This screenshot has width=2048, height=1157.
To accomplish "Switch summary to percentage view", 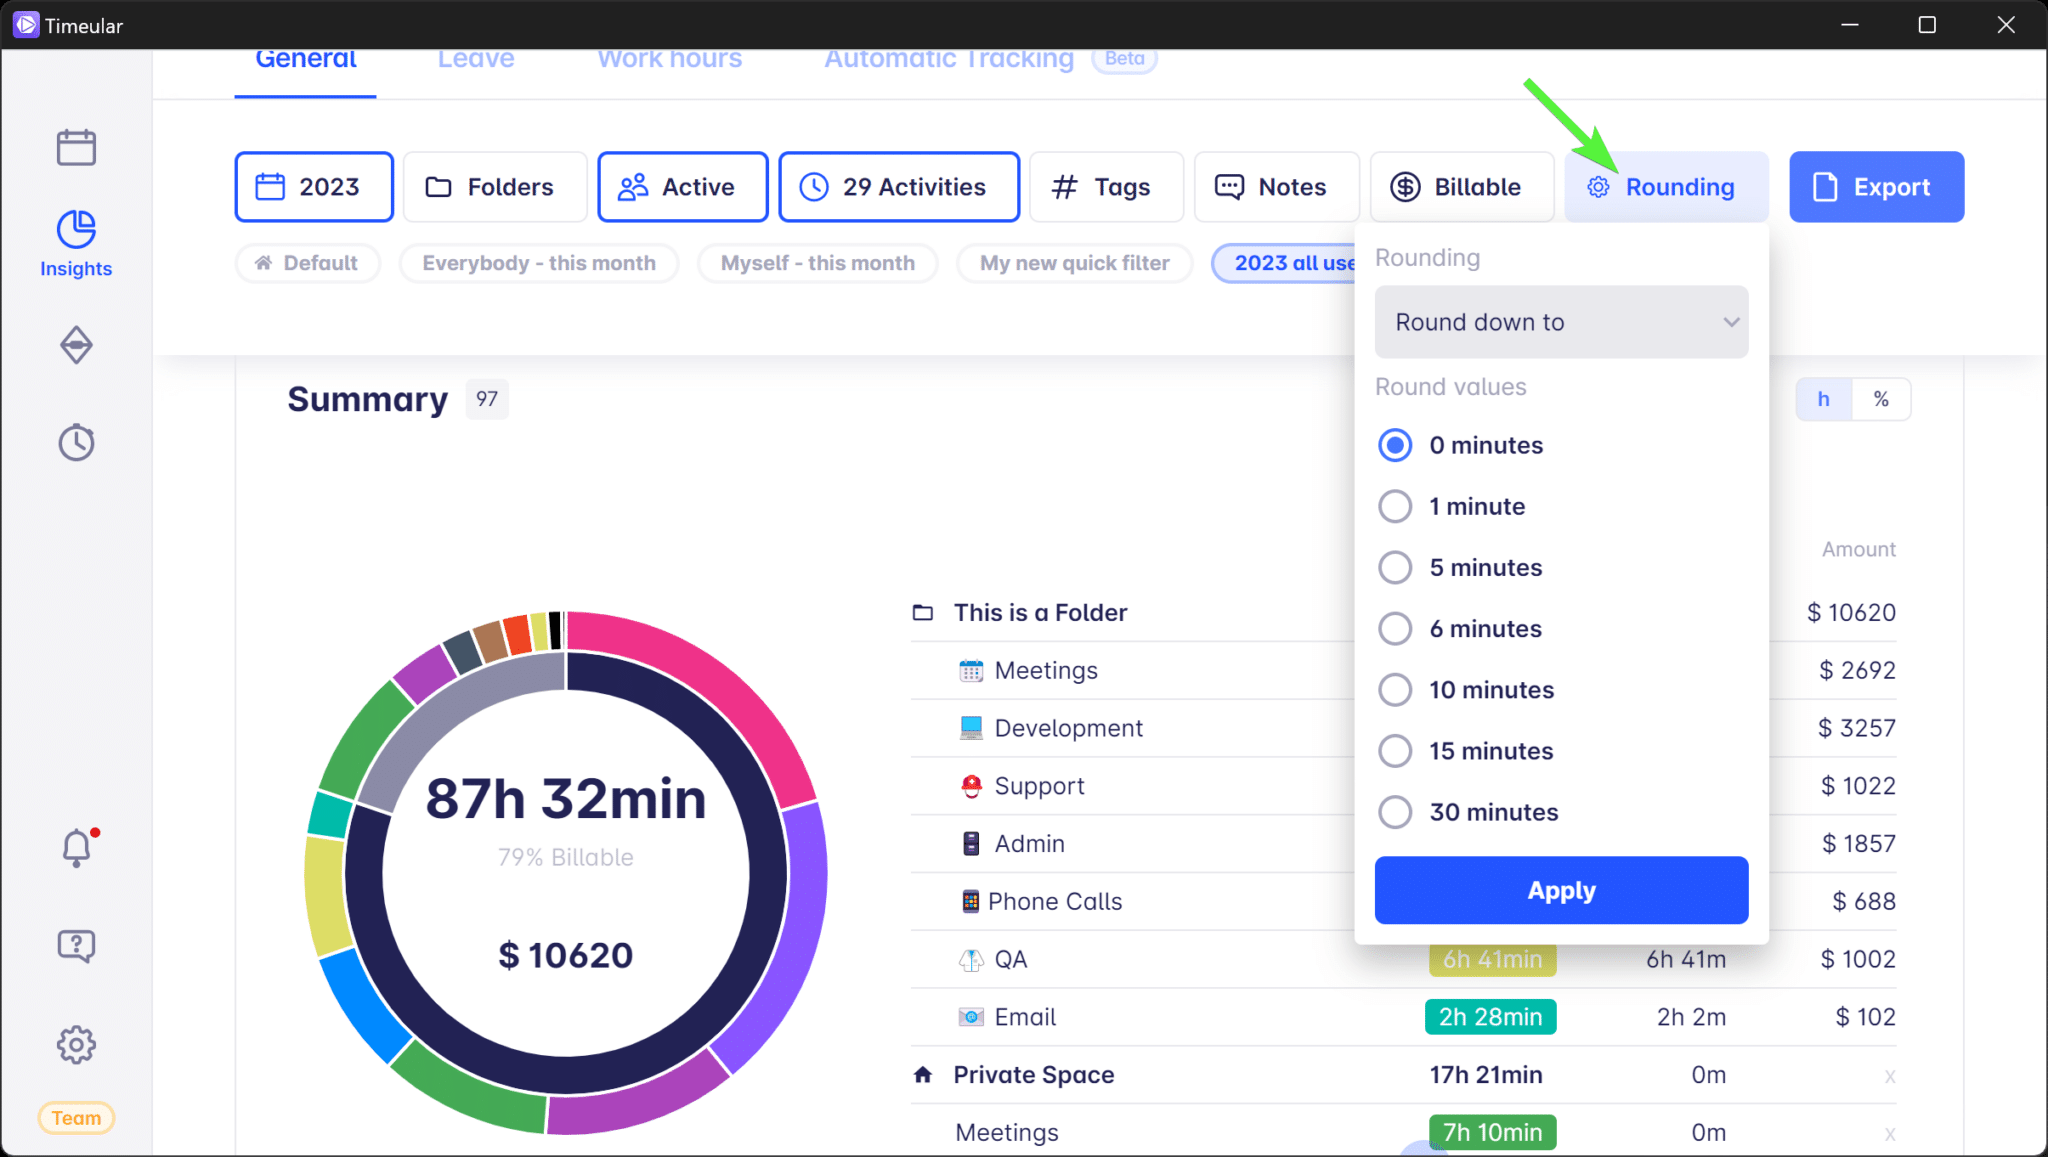I will click(x=1881, y=399).
